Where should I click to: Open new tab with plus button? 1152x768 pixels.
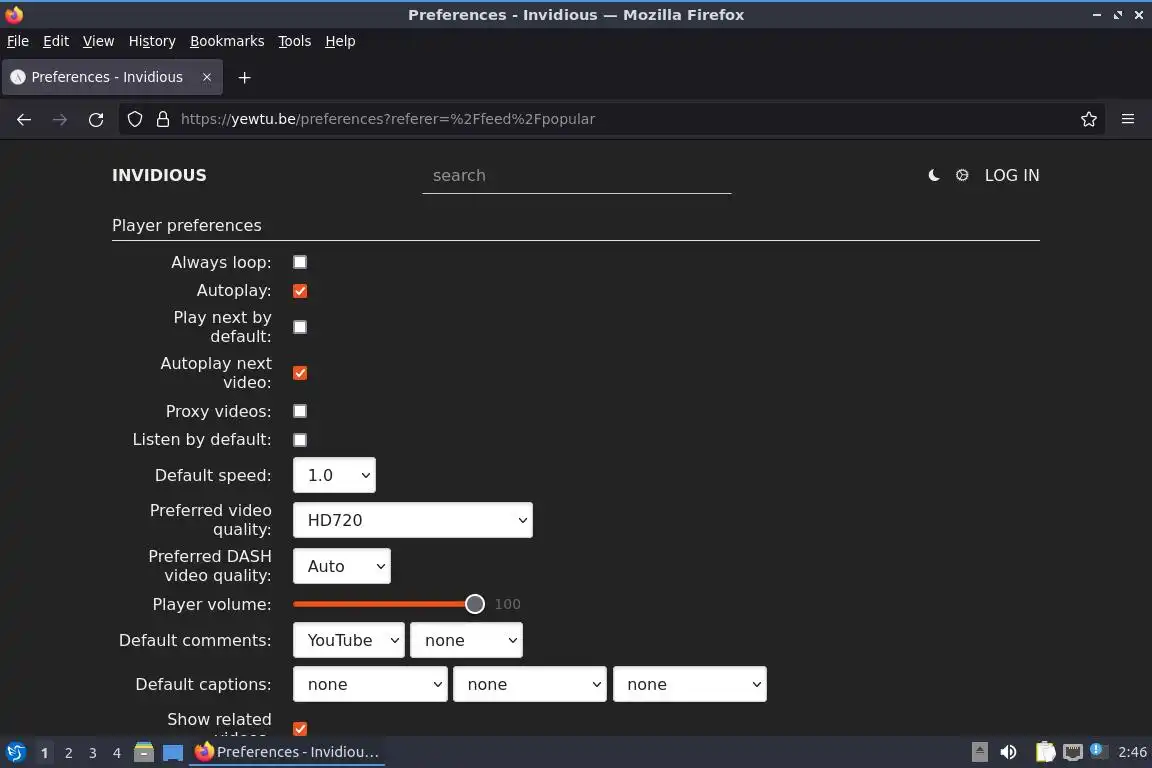pyautogui.click(x=245, y=77)
